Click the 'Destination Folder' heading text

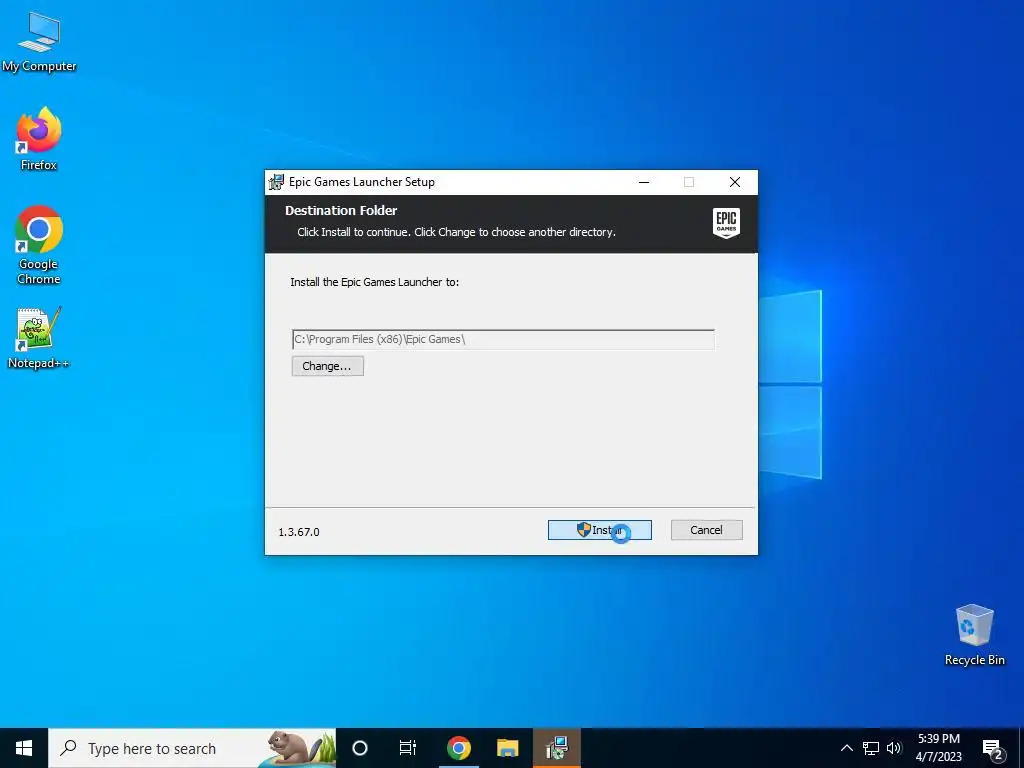coord(341,210)
